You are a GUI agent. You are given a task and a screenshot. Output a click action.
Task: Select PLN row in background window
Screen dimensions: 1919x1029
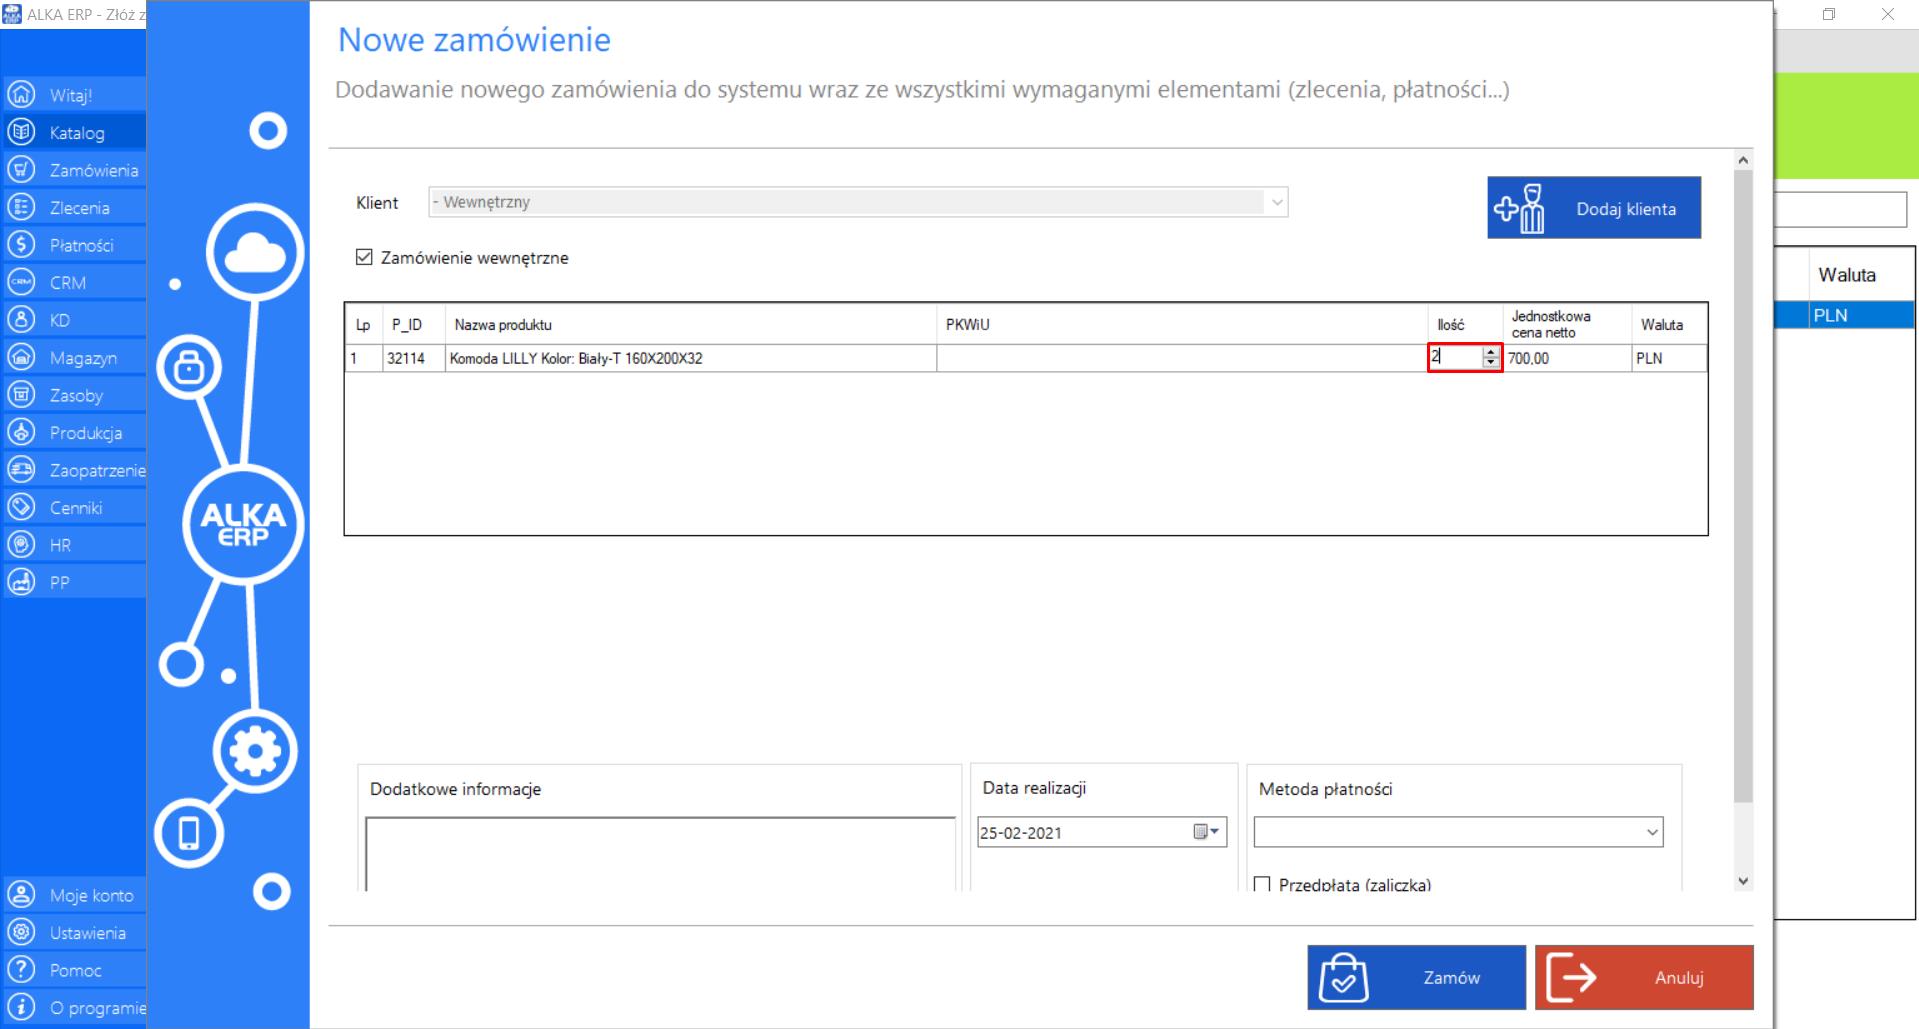pyautogui.click(x=1845, y=315)
